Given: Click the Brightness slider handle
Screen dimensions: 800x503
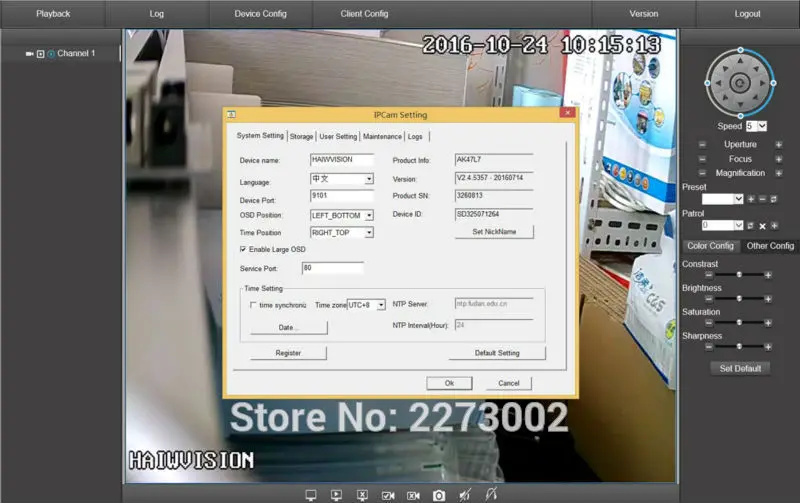Looking at the screenshot, I should pos(739,299).
